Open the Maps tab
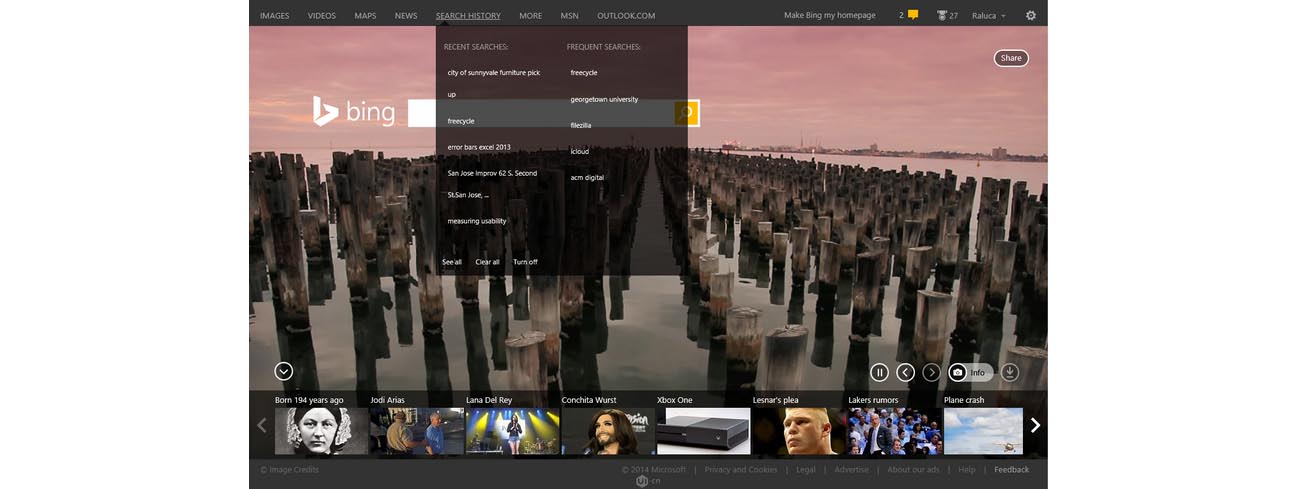 (365, 16)
